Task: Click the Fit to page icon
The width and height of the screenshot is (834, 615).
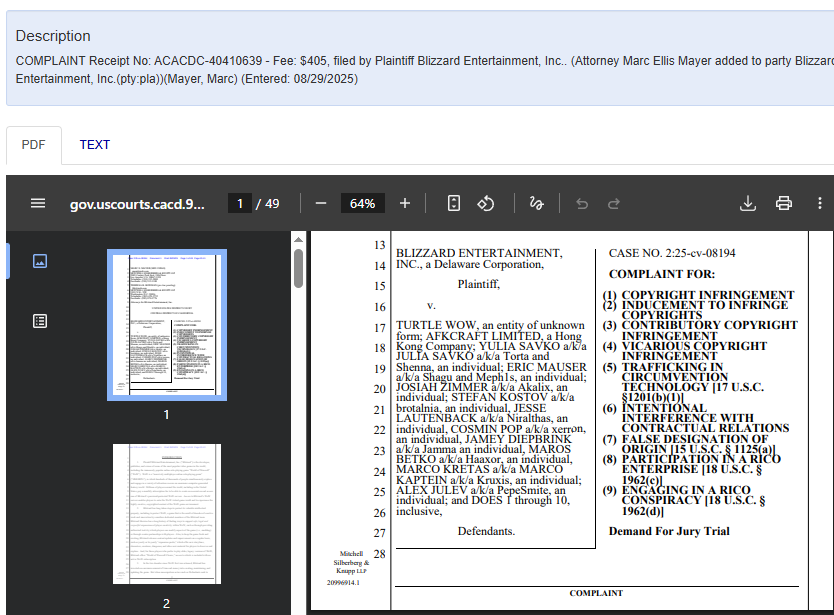Action: point(454,203)
